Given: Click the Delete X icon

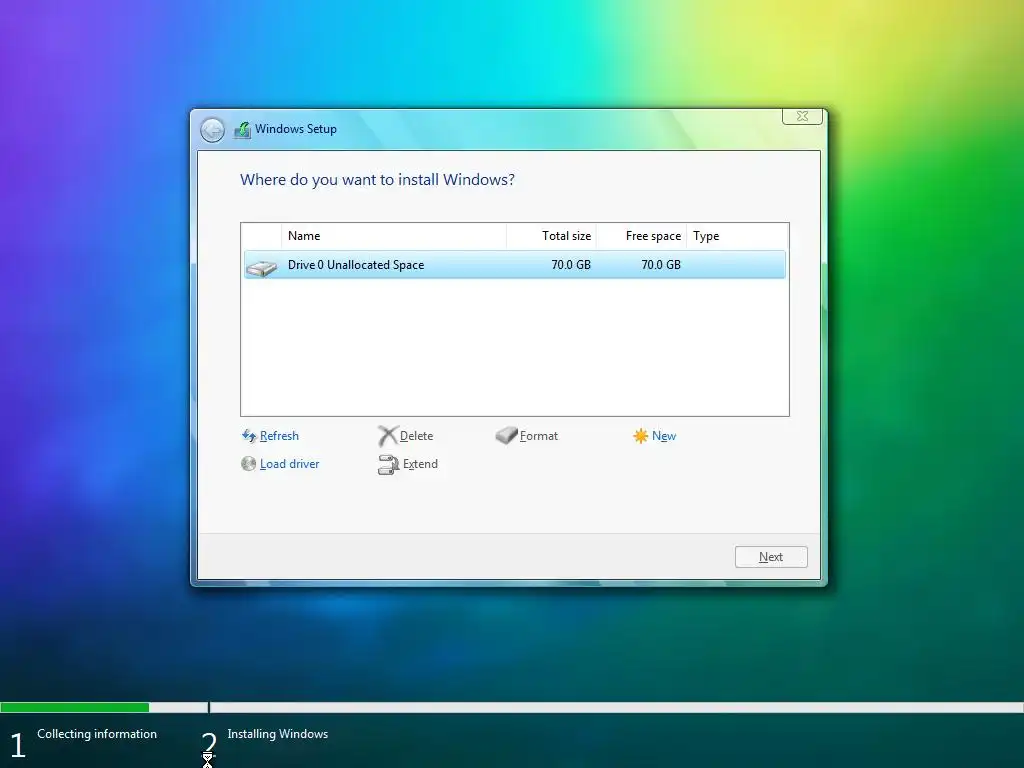Looking at the screenshot, I should (x=387, y=436).
